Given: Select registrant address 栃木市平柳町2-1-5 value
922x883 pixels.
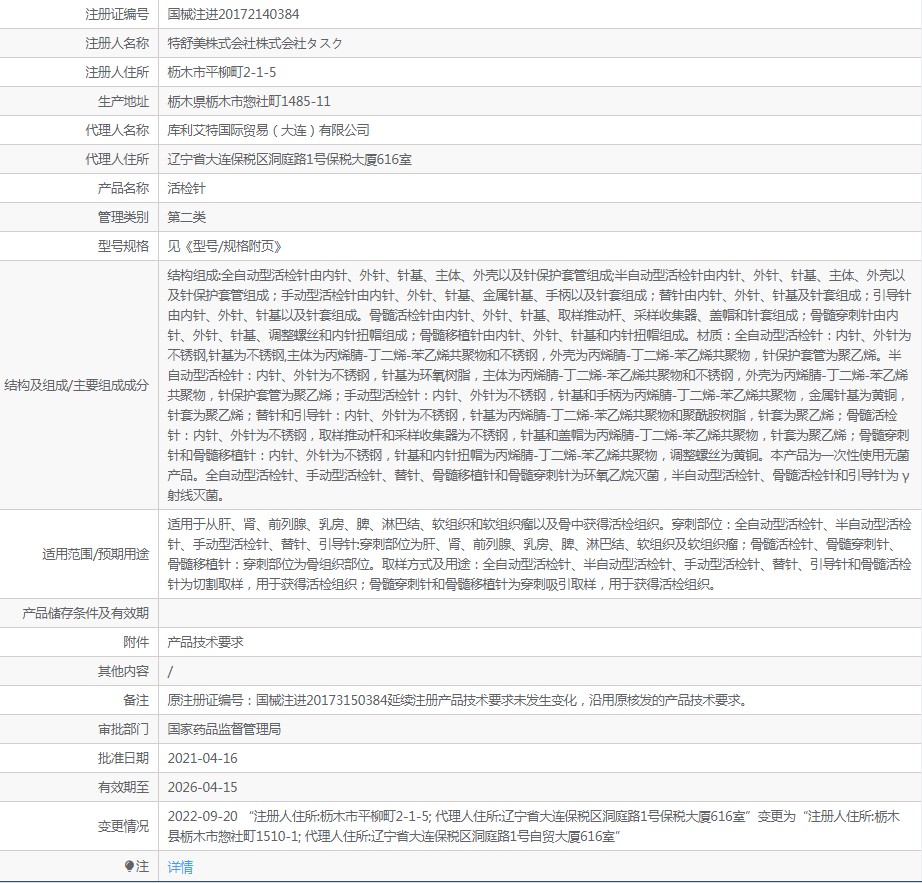Looking at the screenshot, I should [222, 72].
